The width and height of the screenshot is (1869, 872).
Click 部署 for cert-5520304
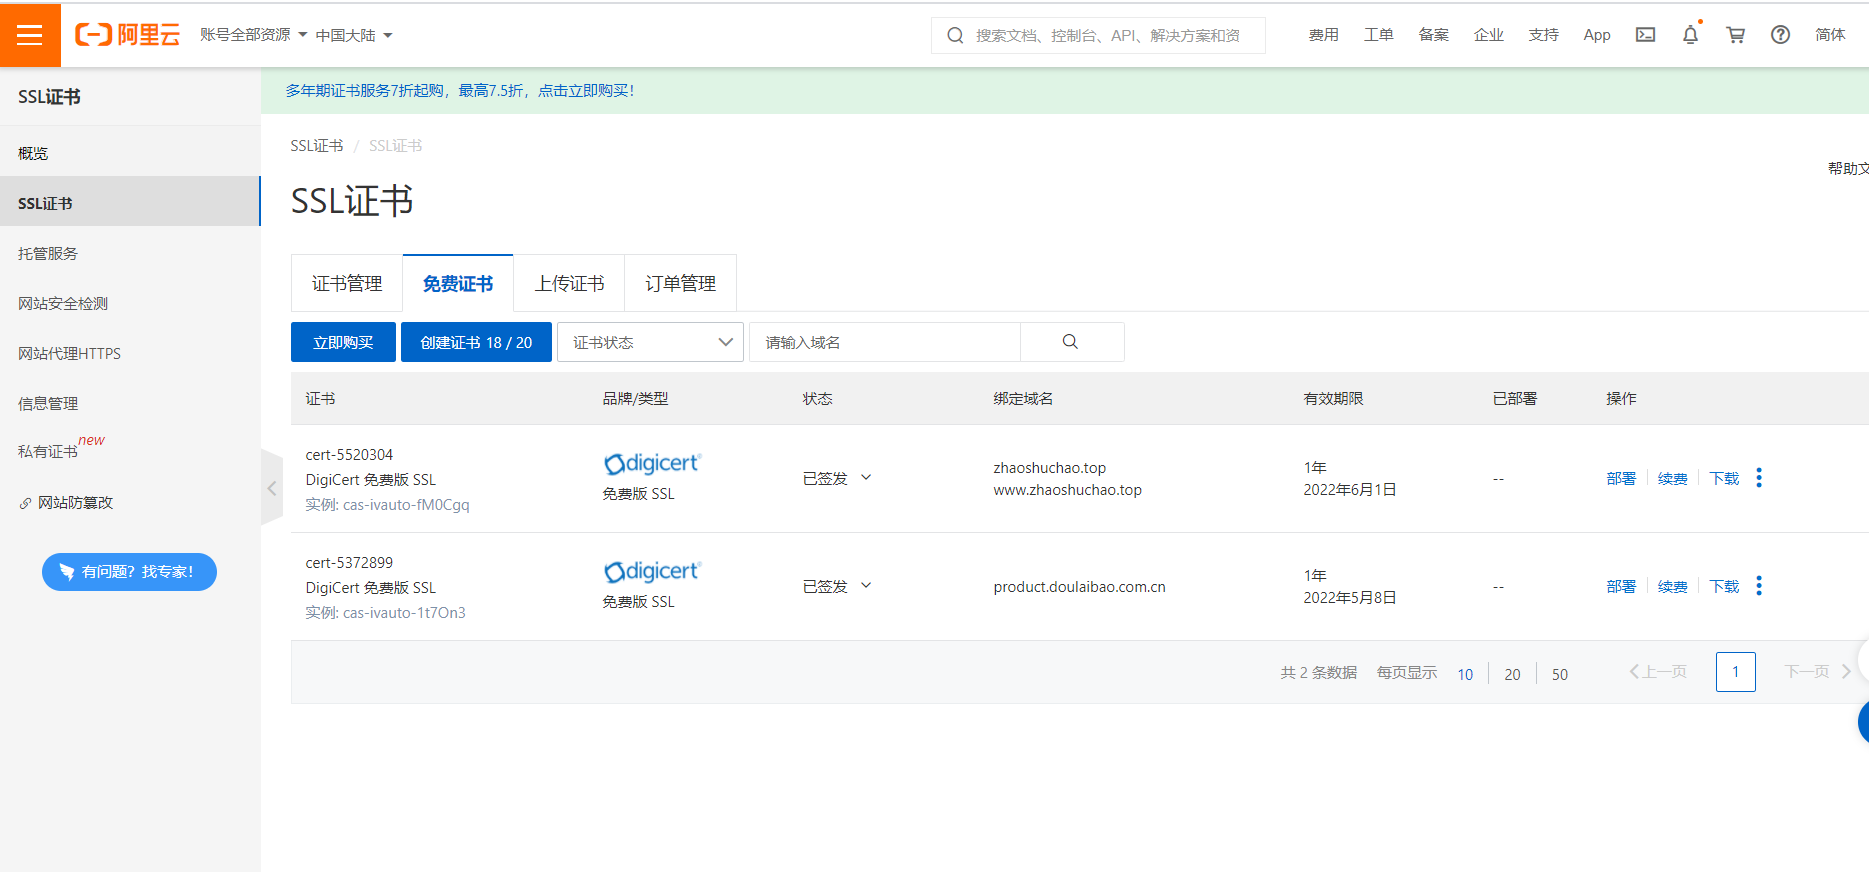coord(1621,478)
